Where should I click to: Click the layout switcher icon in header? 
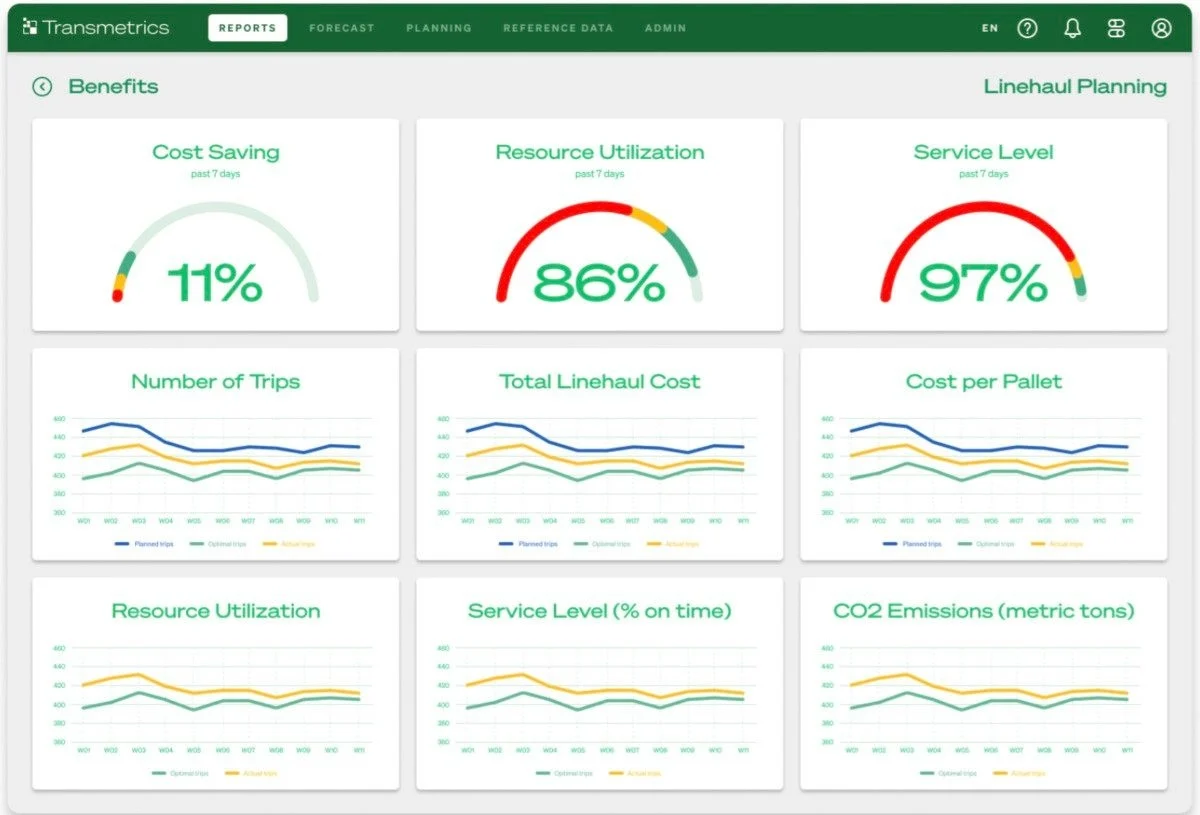click(1117, 28)
